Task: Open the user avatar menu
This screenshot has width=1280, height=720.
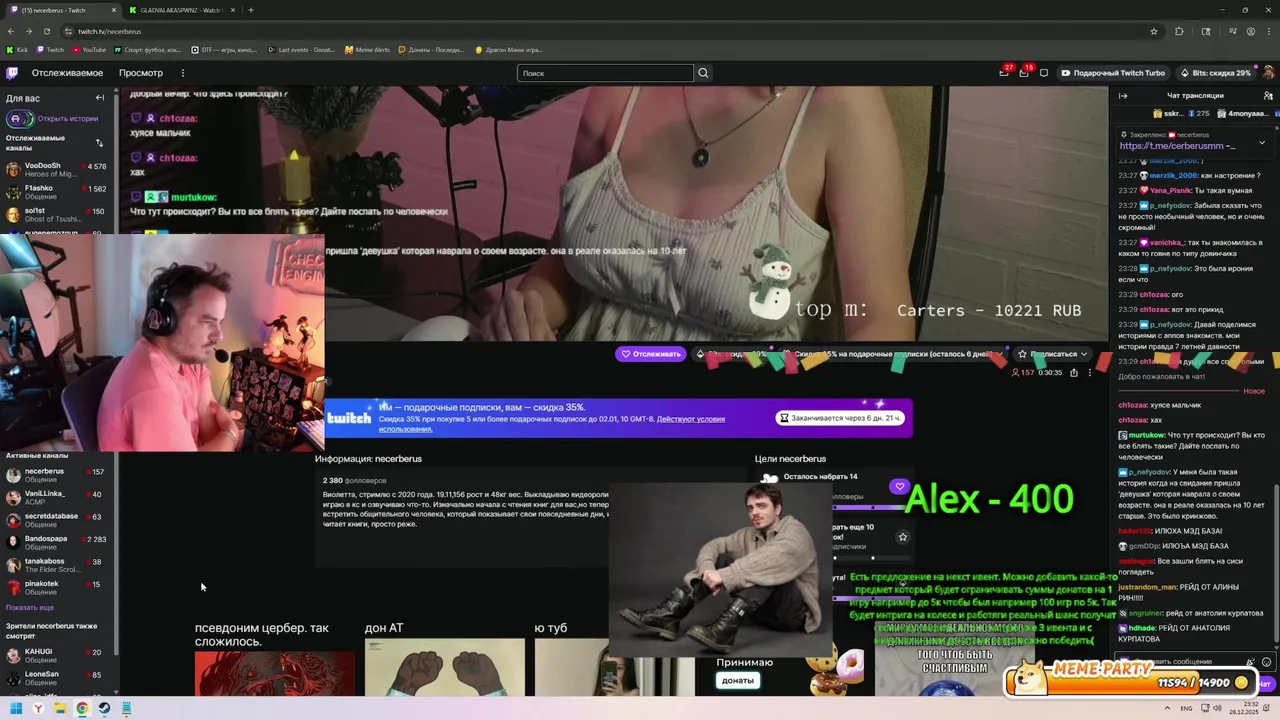Action: click(1268, 73)
